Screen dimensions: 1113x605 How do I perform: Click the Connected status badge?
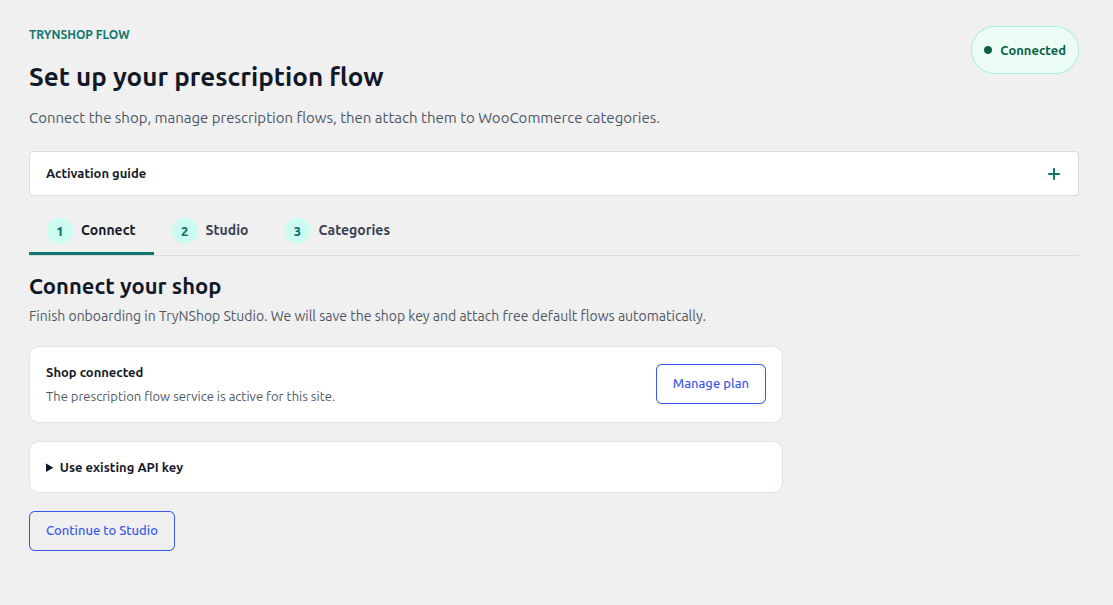(x=1024, y=50)
